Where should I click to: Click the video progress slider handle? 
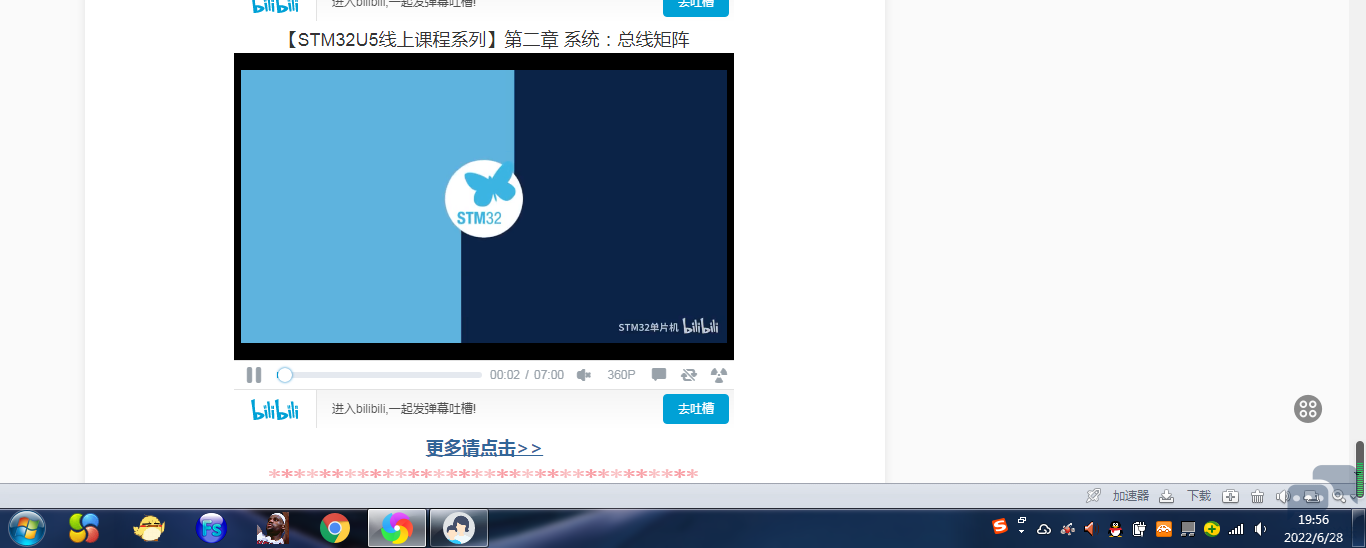tap(285, 375)
